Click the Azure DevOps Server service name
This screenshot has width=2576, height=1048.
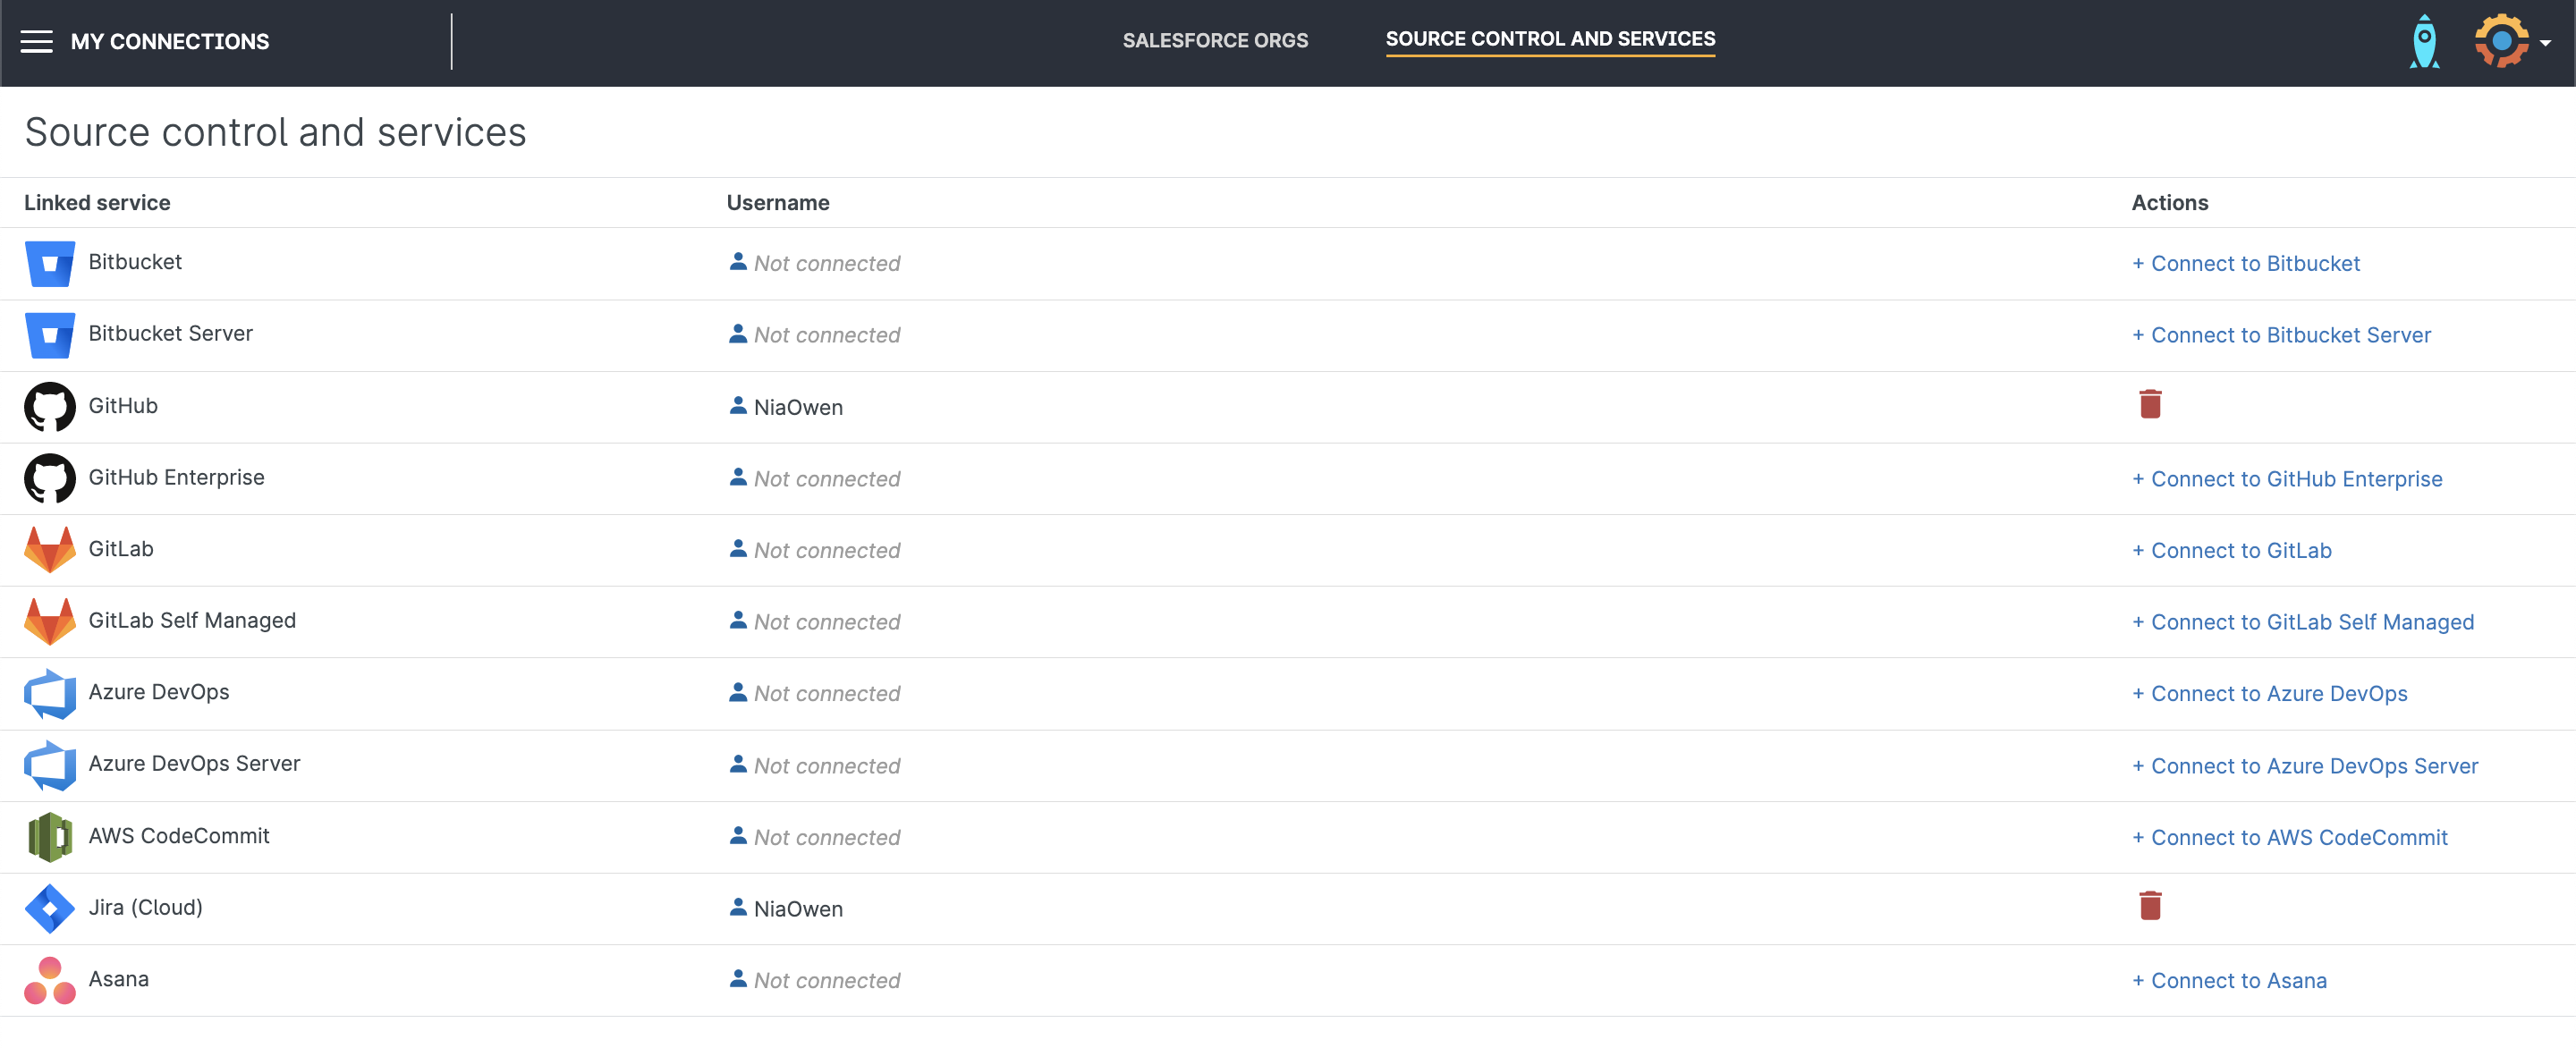click(x=195, y=763)
